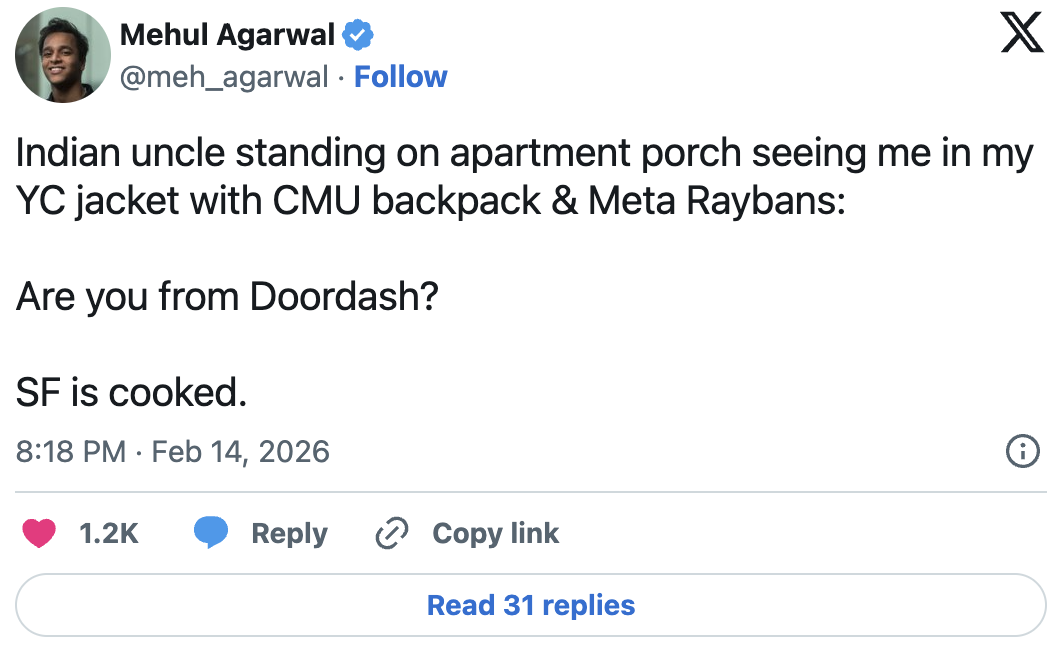Click the 1.2K likes count
Viewport: 1064px width, 656px height.
[108, 533]
